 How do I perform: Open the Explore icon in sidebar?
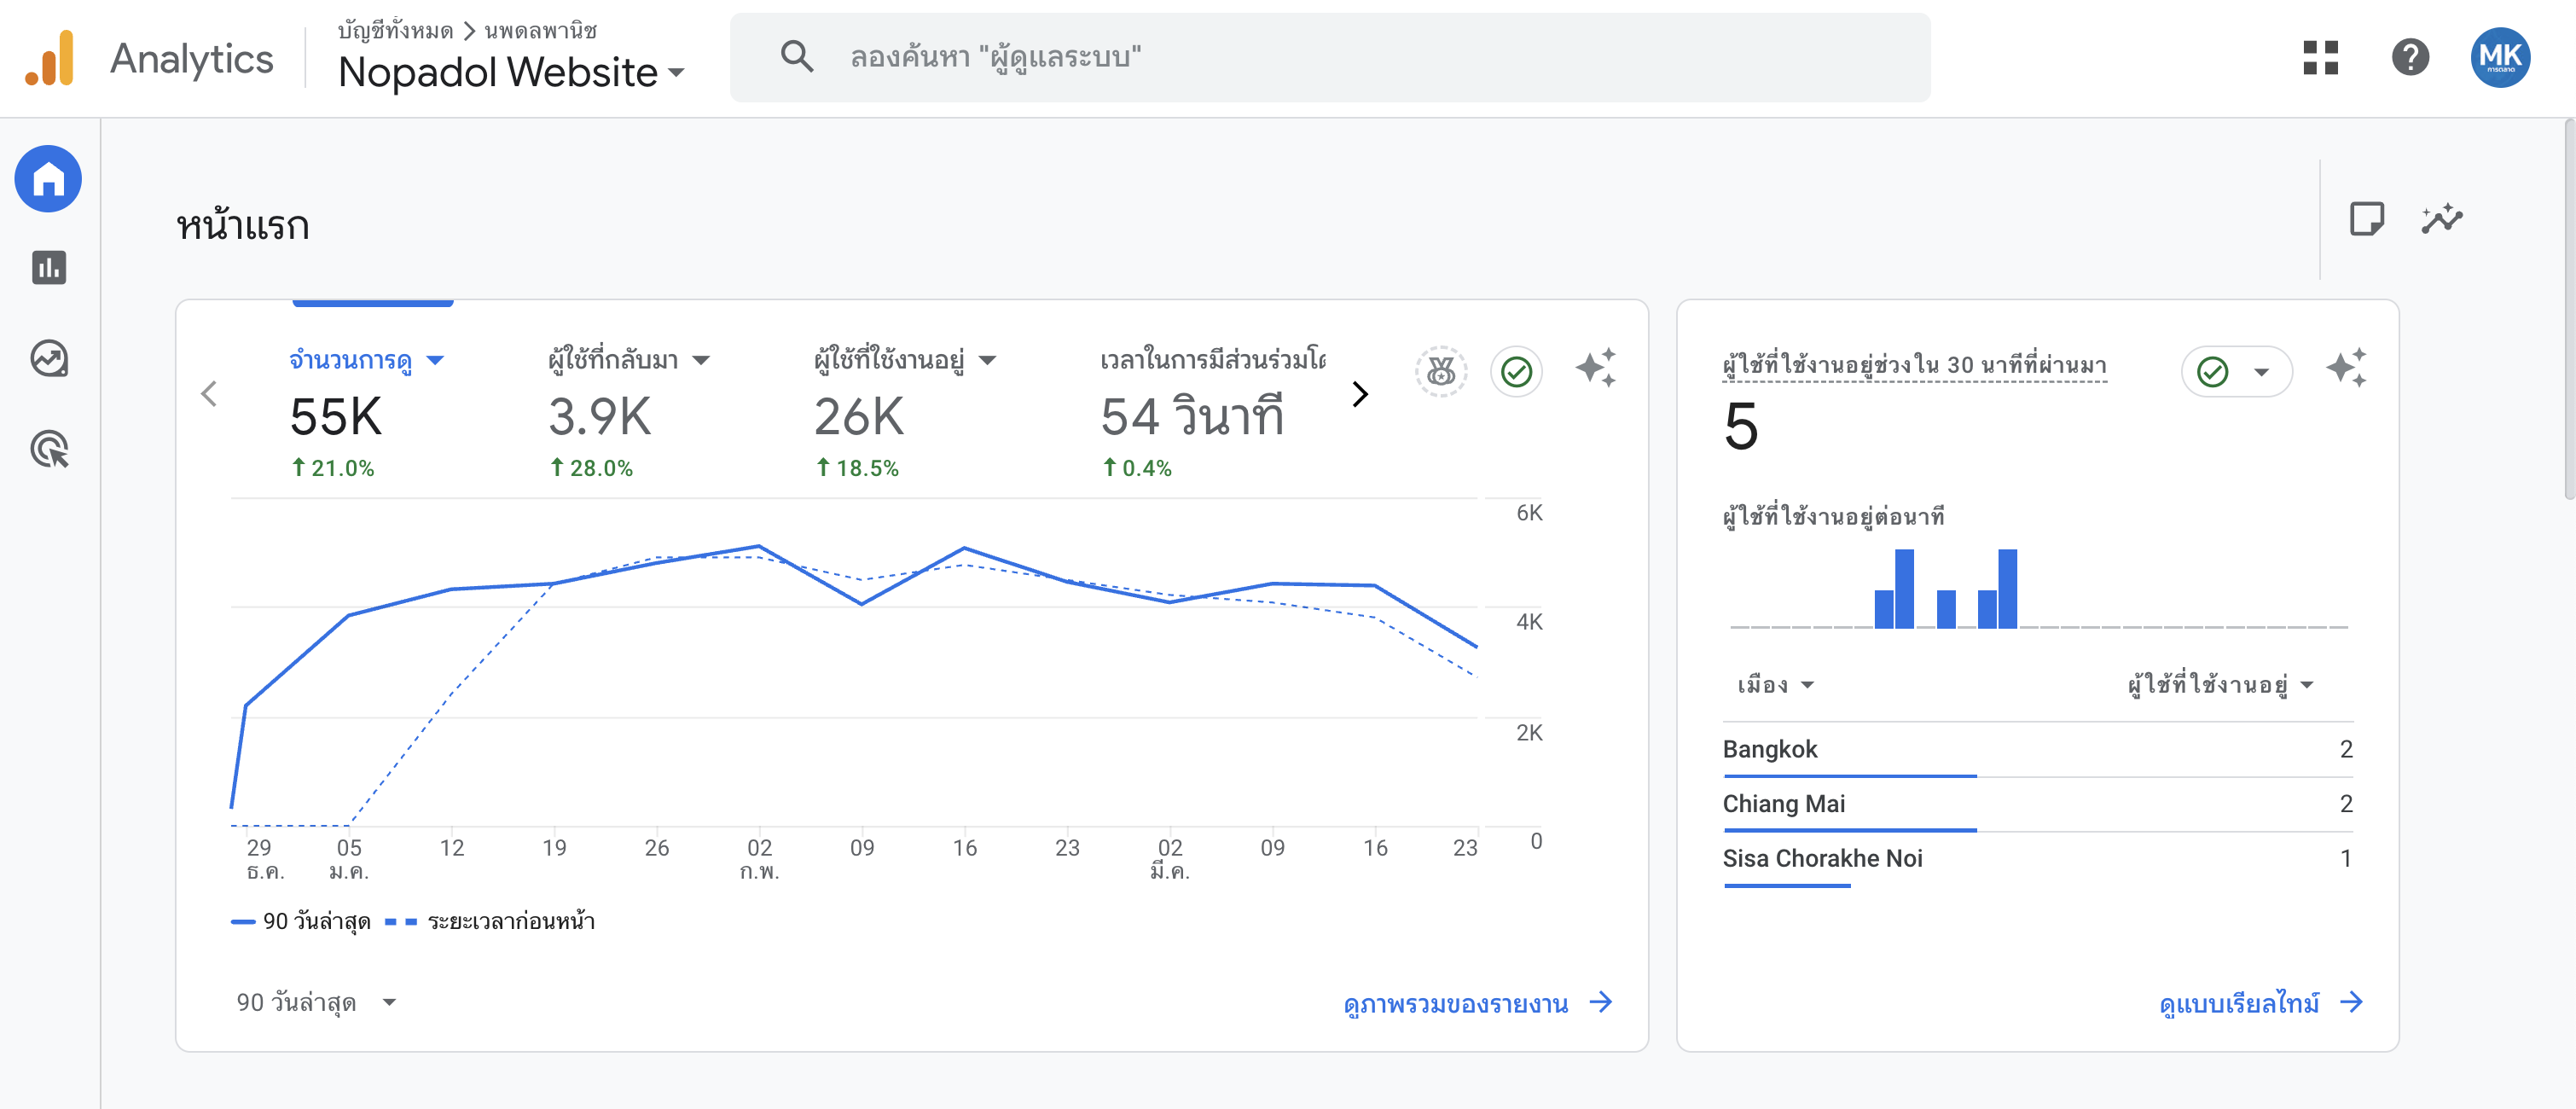[48, 358]
